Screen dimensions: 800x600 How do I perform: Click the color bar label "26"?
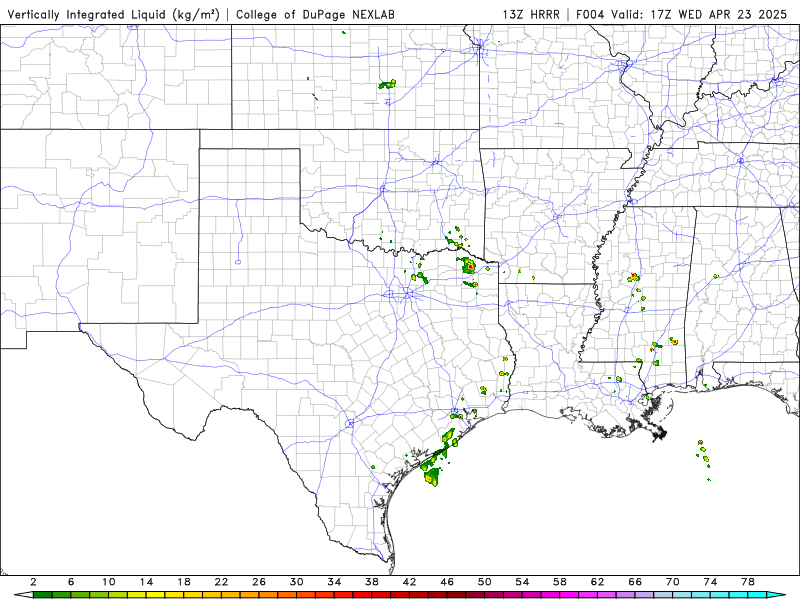(x=259, y=582)
